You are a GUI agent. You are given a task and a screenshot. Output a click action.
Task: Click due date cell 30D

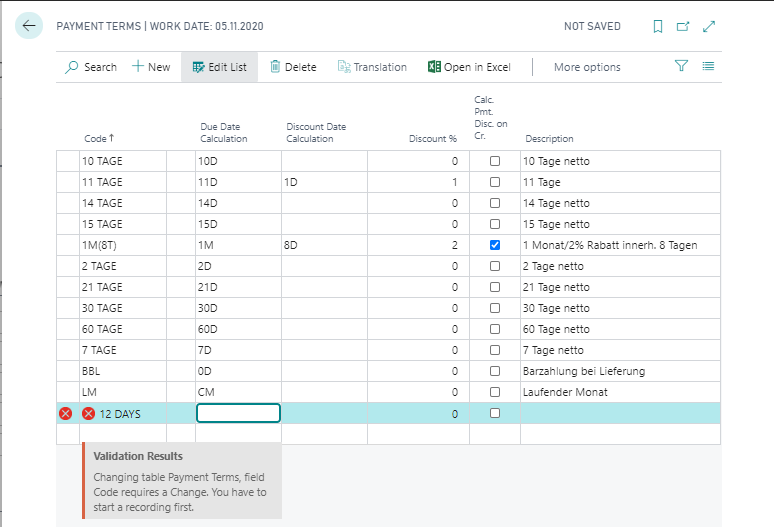(238, 308)
